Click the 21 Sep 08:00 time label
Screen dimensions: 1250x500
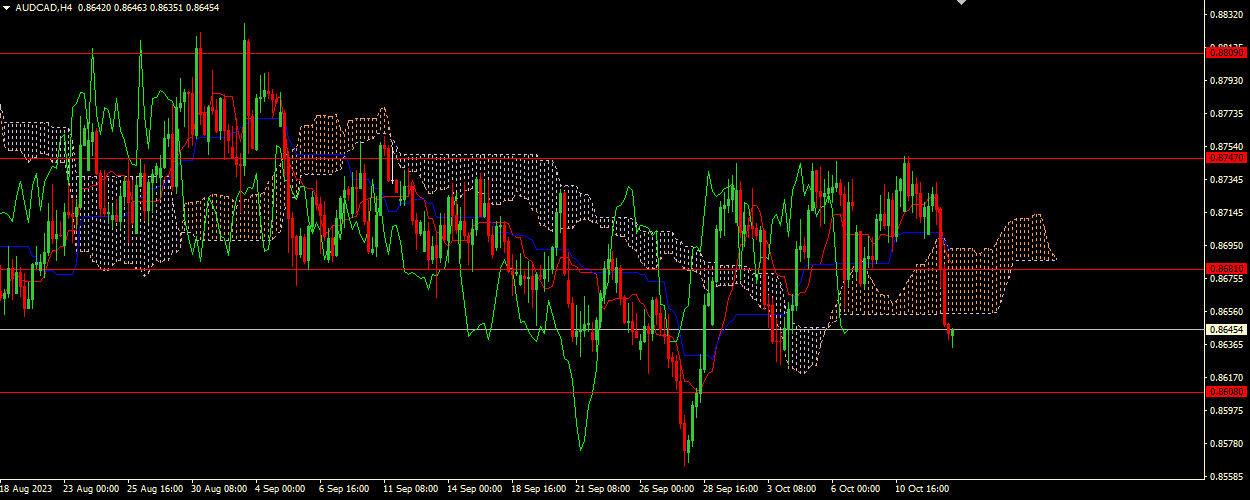[603, 489]
